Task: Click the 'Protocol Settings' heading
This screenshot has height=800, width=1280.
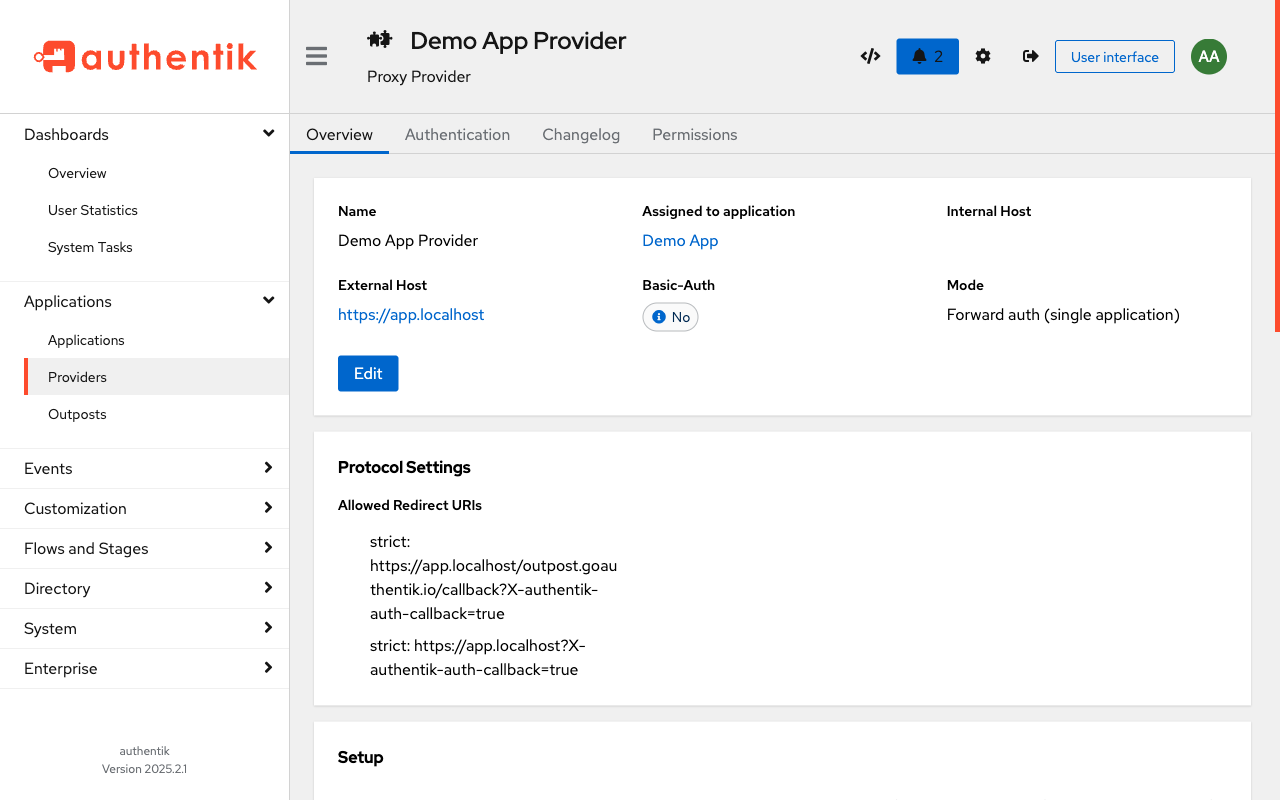Action: (x=404, y=467)
